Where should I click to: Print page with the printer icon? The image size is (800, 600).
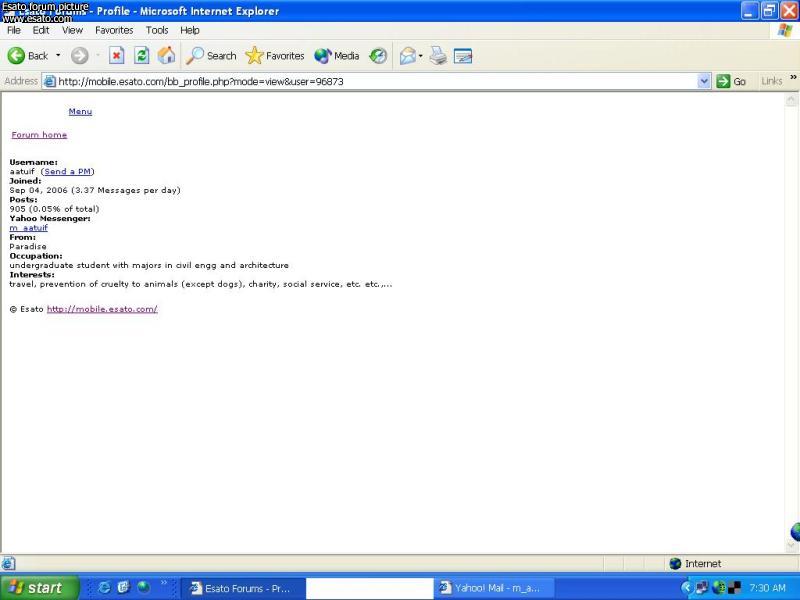pyautogui.click(x=438, y=56)
